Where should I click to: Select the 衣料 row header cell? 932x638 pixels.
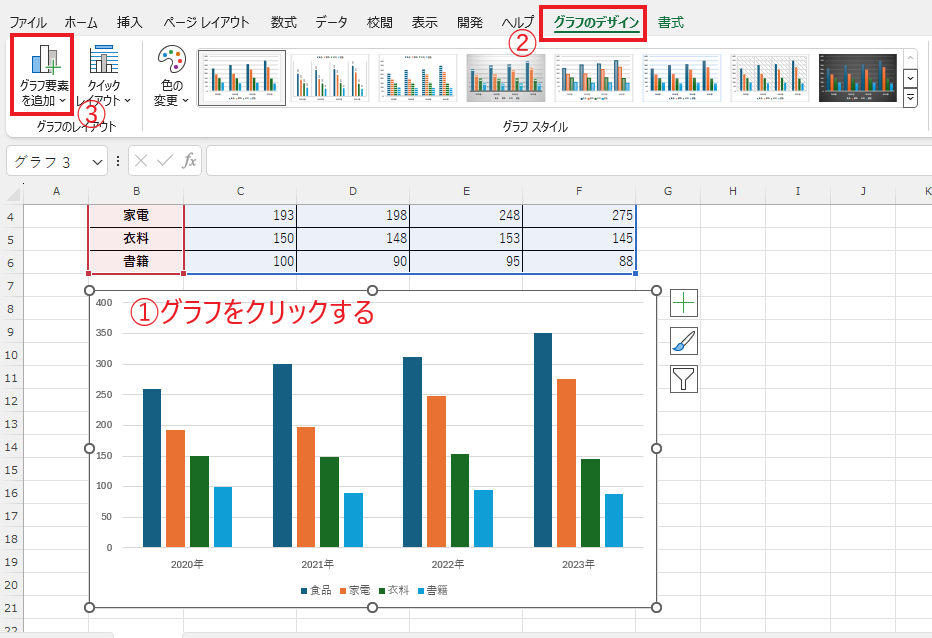[136, 238]
